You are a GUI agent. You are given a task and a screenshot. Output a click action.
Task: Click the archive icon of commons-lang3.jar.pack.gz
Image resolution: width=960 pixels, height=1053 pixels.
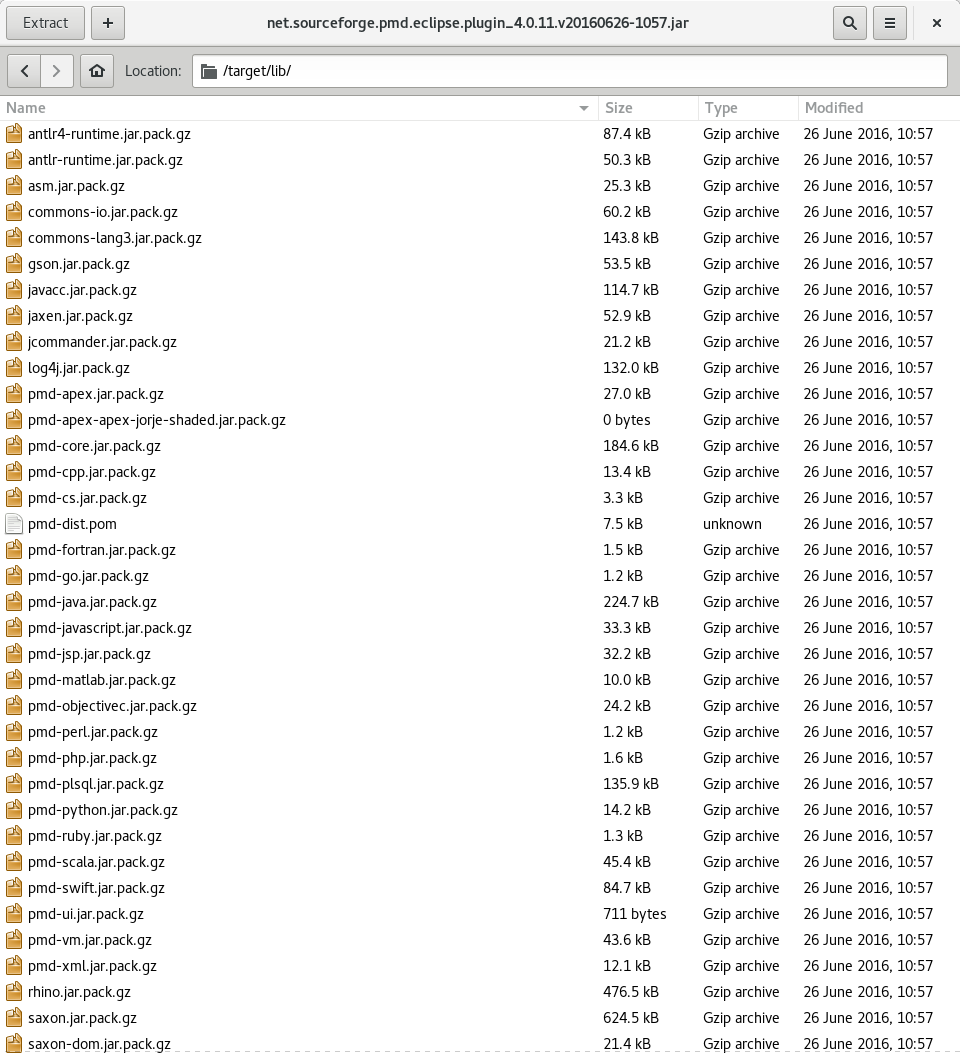pos(13,238)
